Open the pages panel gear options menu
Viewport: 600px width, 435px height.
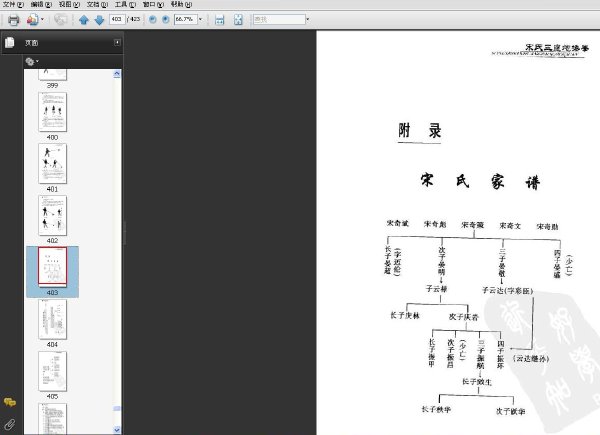click(32, 61)
